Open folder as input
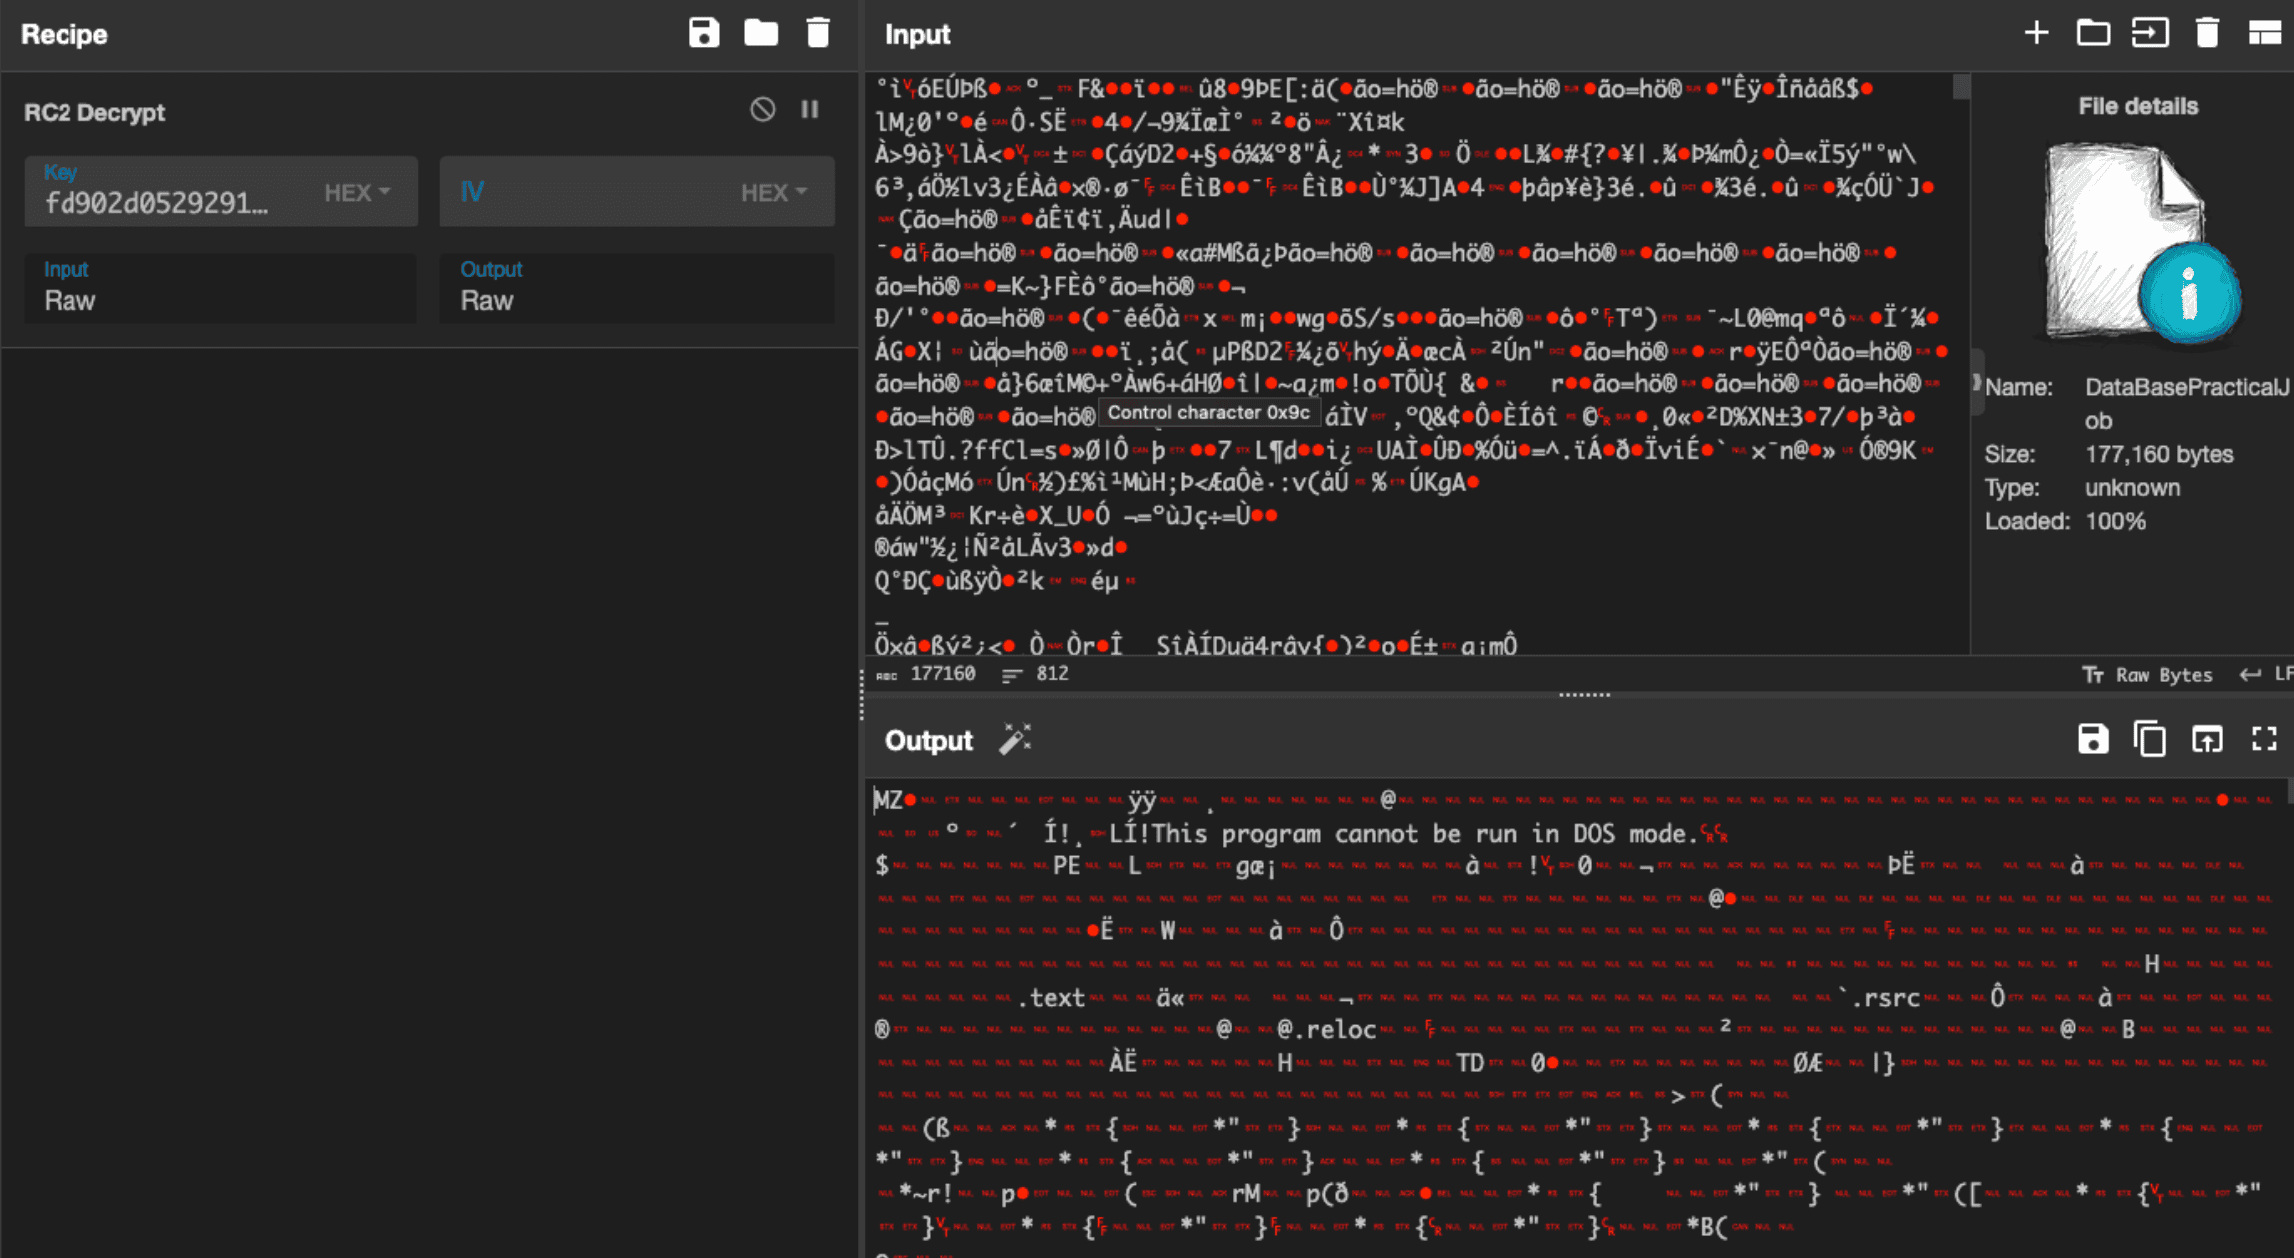 2093,33
